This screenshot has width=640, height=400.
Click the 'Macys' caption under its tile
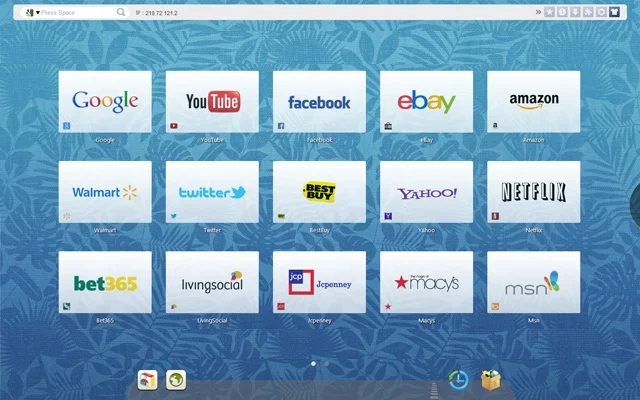click(x=427, y=320)
